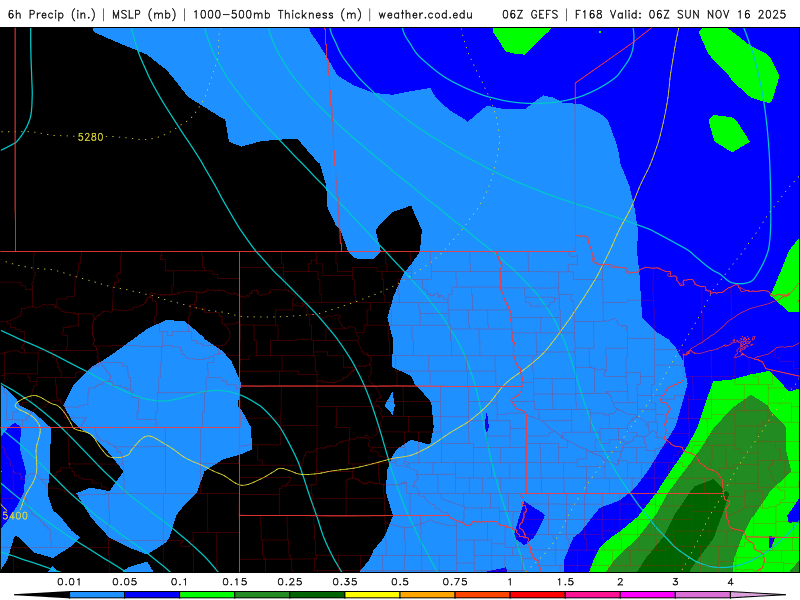Click the '5400' thickness contour label
The image size is (800, 600).
(x=15, y=516)
